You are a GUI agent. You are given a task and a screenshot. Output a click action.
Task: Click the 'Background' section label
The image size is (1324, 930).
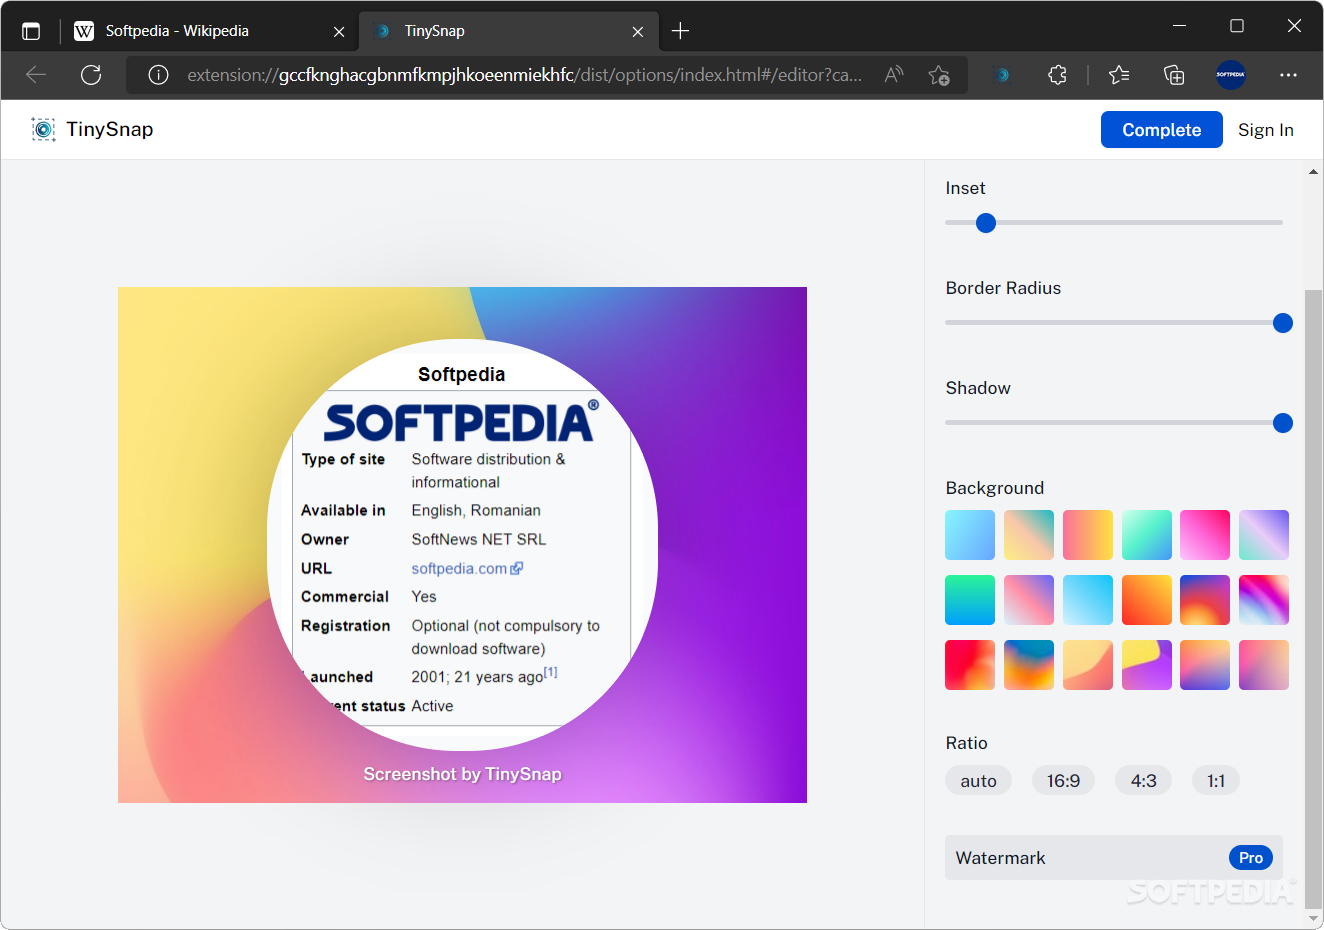[995, 488]
